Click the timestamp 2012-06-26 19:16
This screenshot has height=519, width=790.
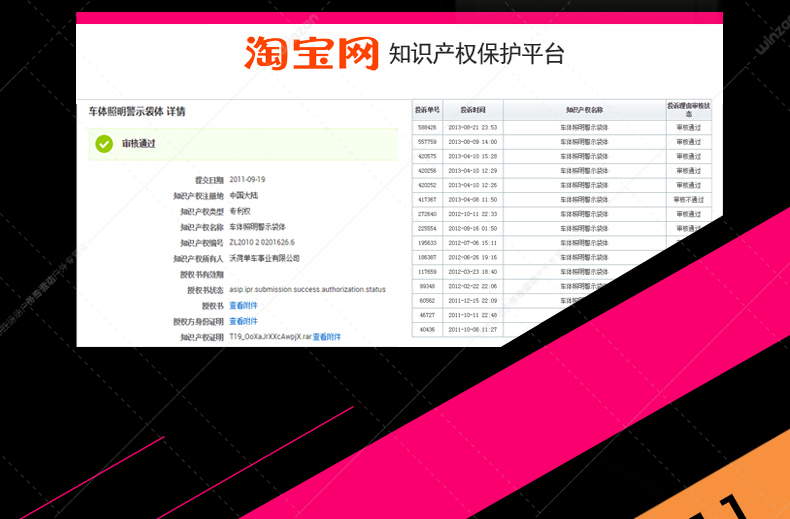pyautogui.click(x=473, y=257)
